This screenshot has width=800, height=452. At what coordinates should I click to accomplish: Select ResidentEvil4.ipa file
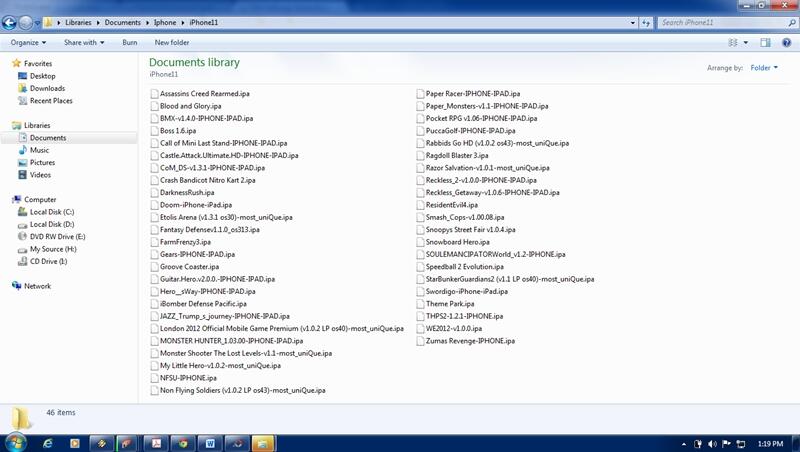click(x=447, y=205)
